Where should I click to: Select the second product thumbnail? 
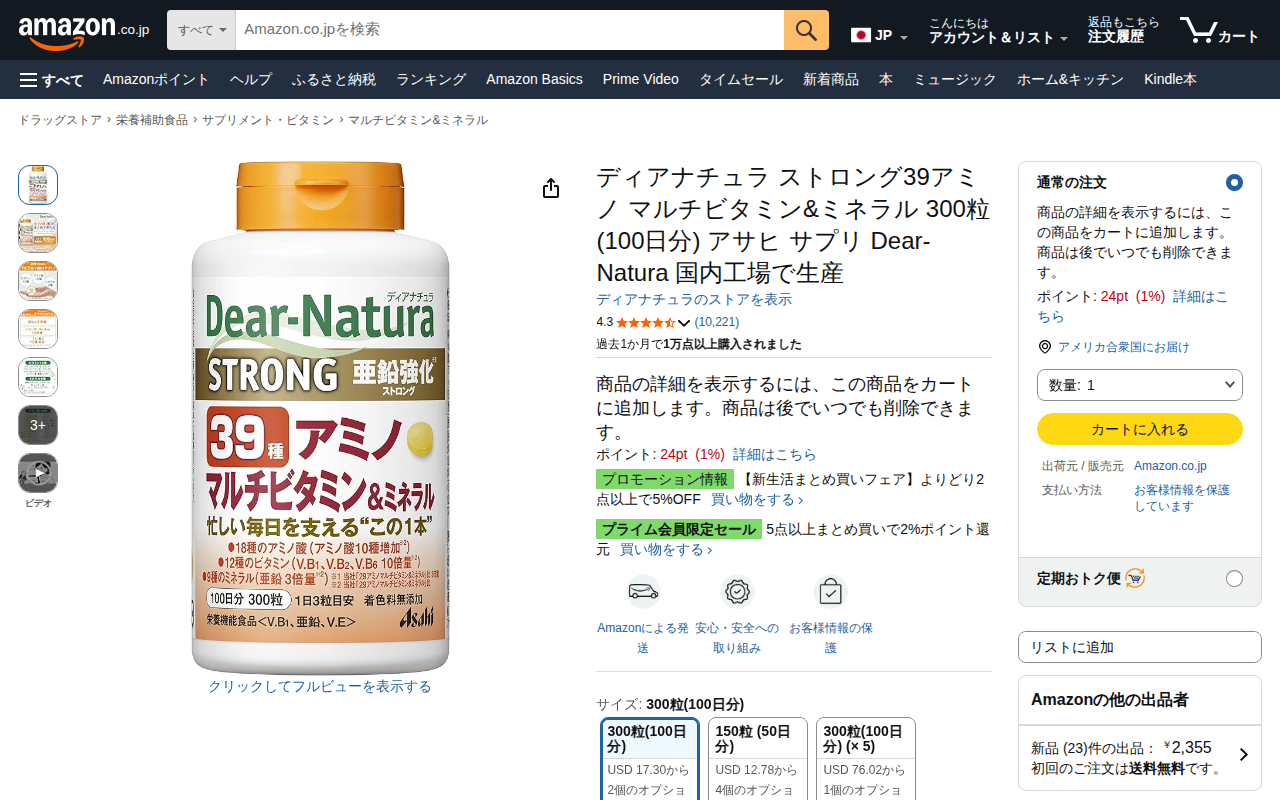pyautogui.click(x=38, y=233)
